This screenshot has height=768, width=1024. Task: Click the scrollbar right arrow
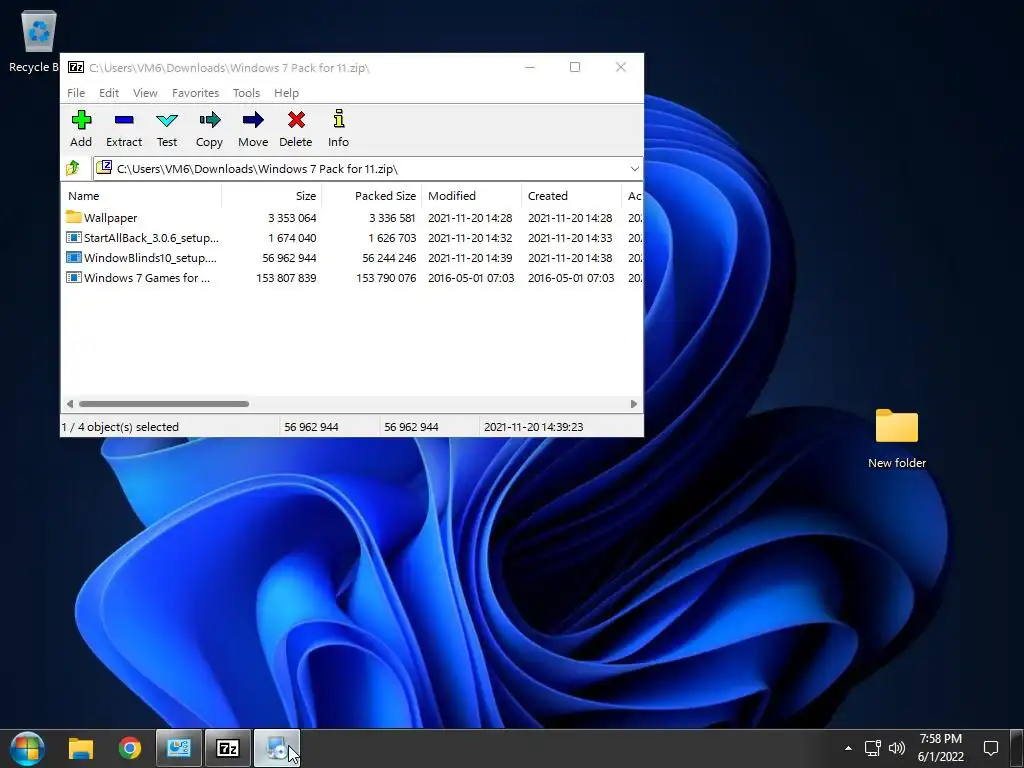pyautogui.click(x=633, y=404)
